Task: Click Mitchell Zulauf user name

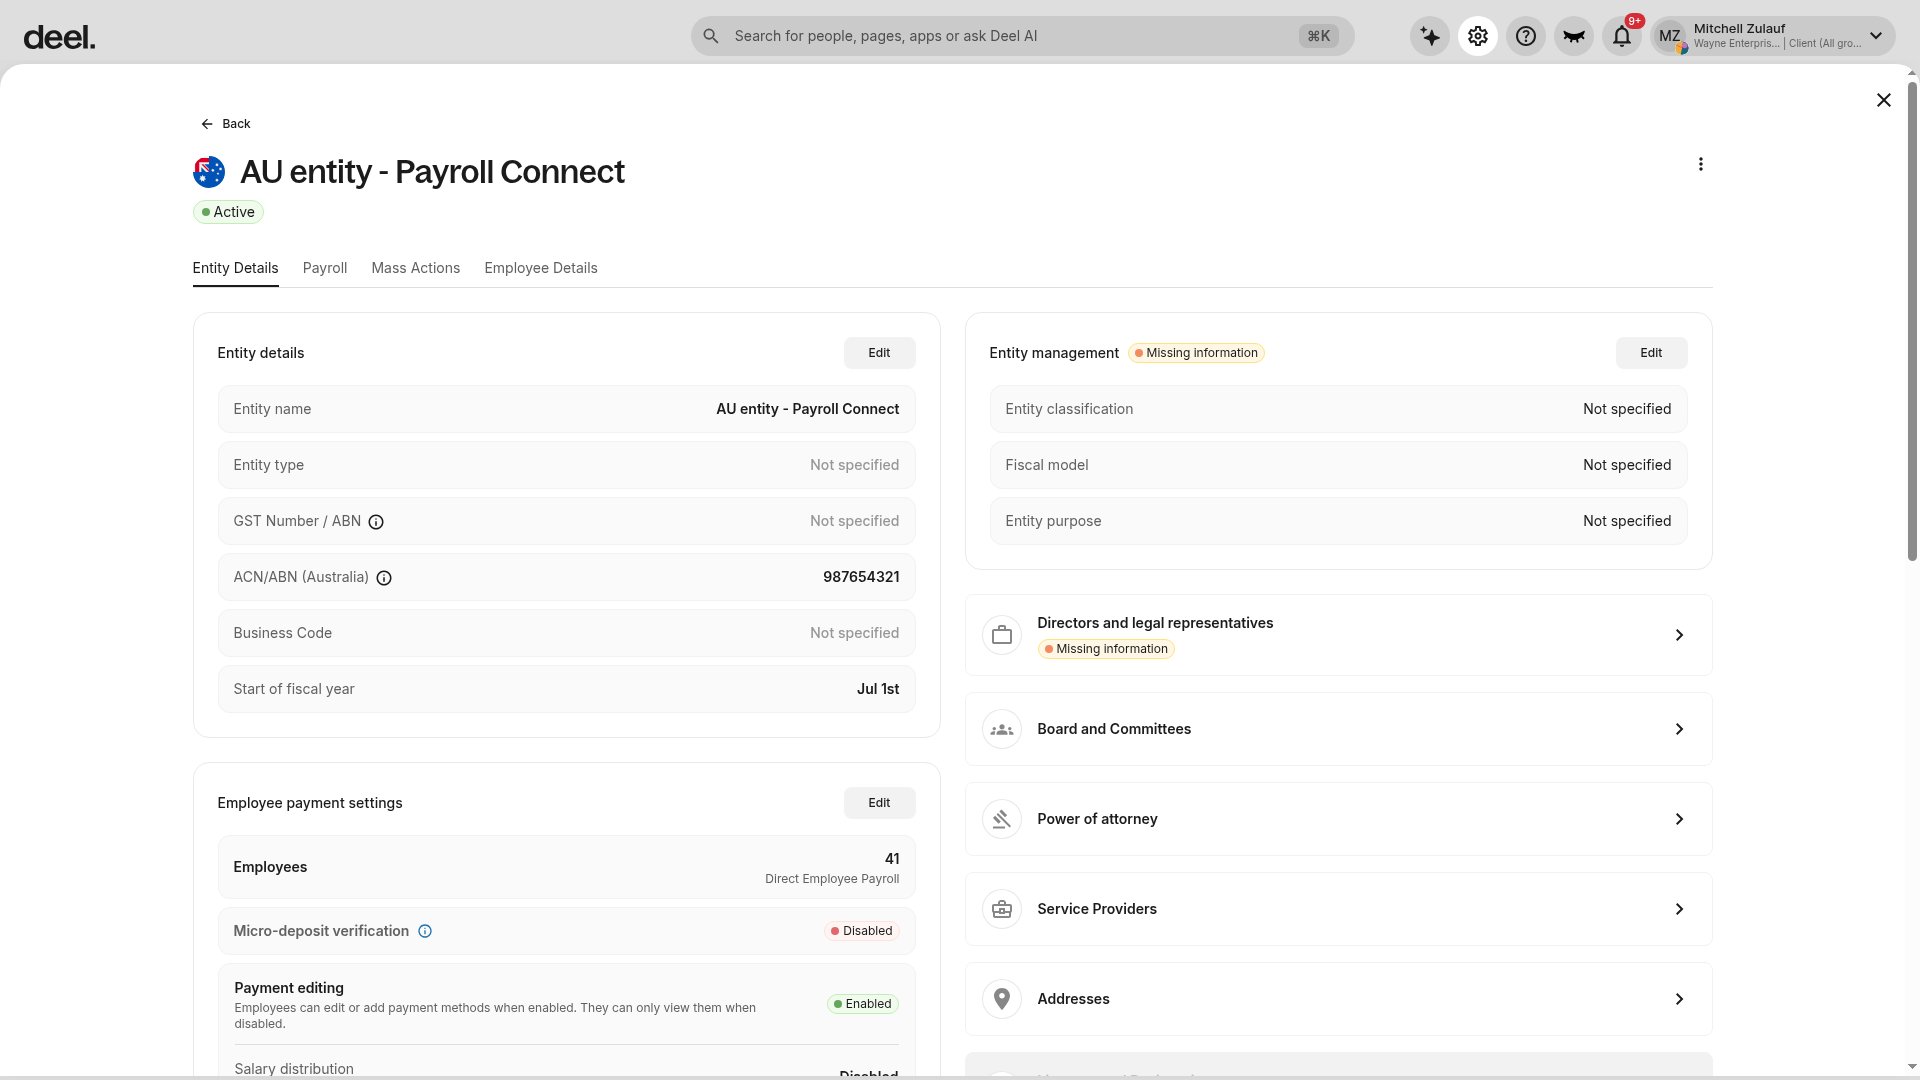Action: pos(1739,29)
